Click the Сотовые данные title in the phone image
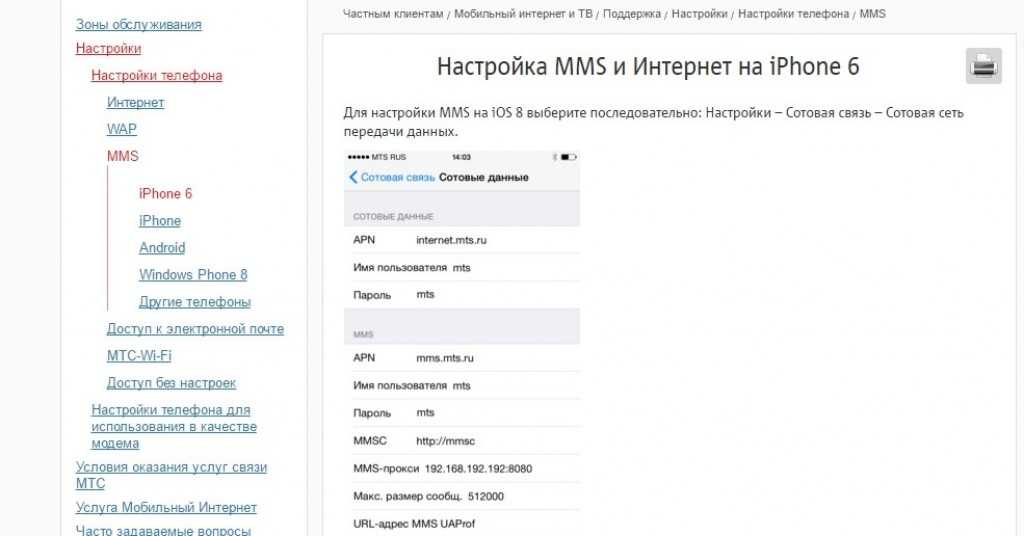The image size is (1024, 536). [x=483, y=177]
